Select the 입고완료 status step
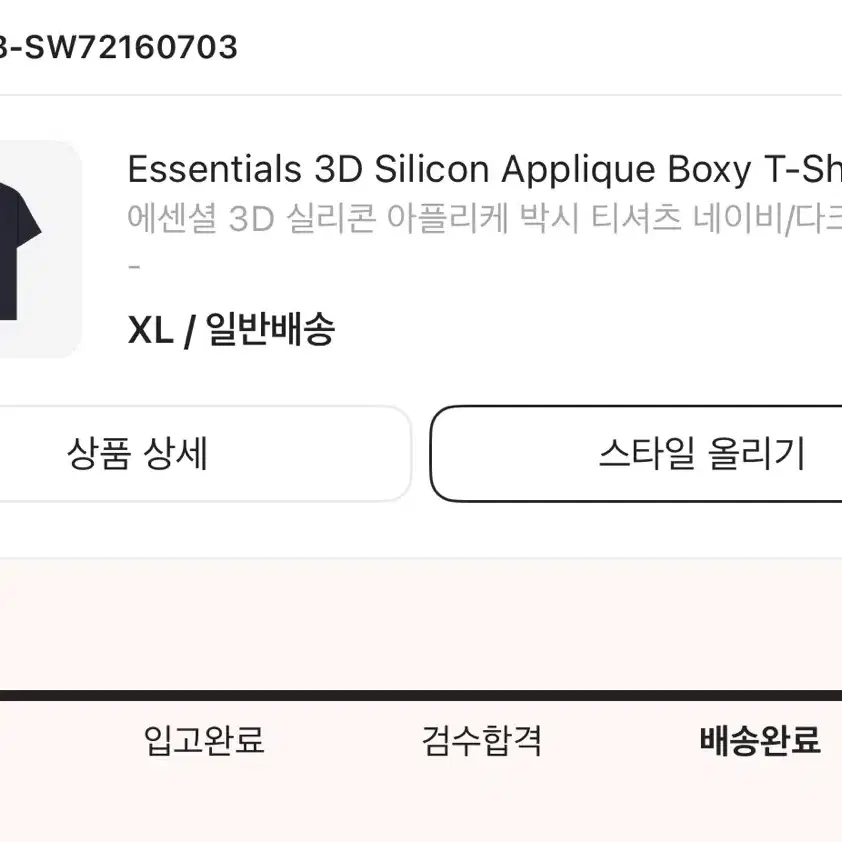 (204, 741)
